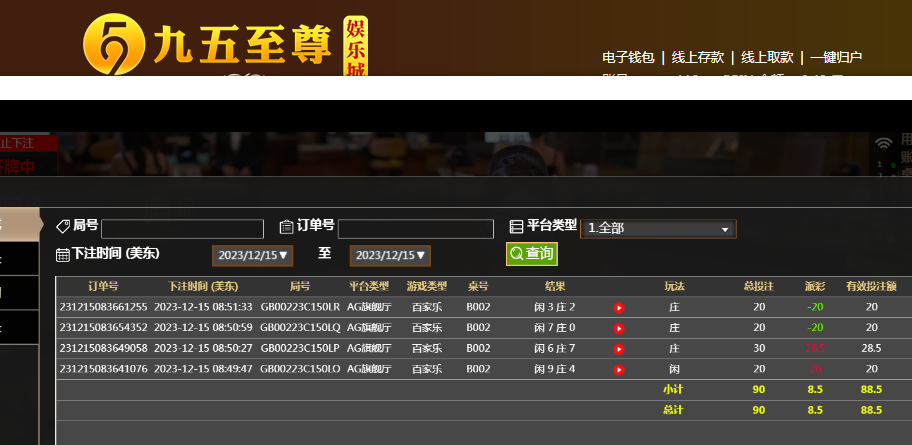Image resolution: width=912 pixels, height=445 pixels.
Task: Open 电子钱包 from the top menu
Action: tap(627, 58)
